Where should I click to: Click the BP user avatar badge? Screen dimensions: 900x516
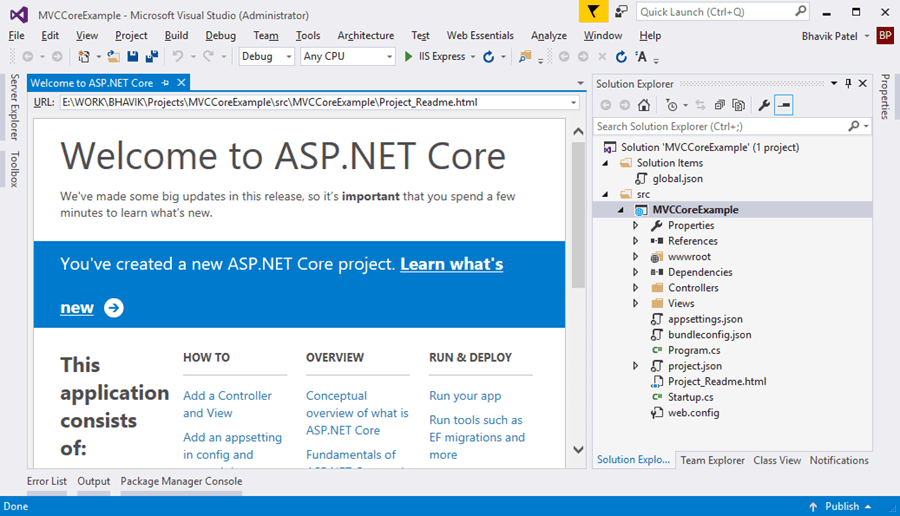885,36
